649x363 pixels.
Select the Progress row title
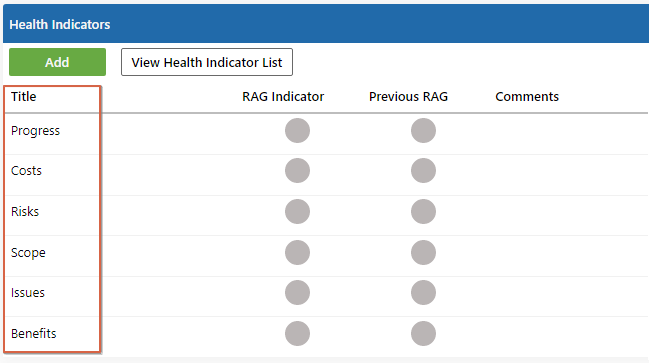[36, 131]
